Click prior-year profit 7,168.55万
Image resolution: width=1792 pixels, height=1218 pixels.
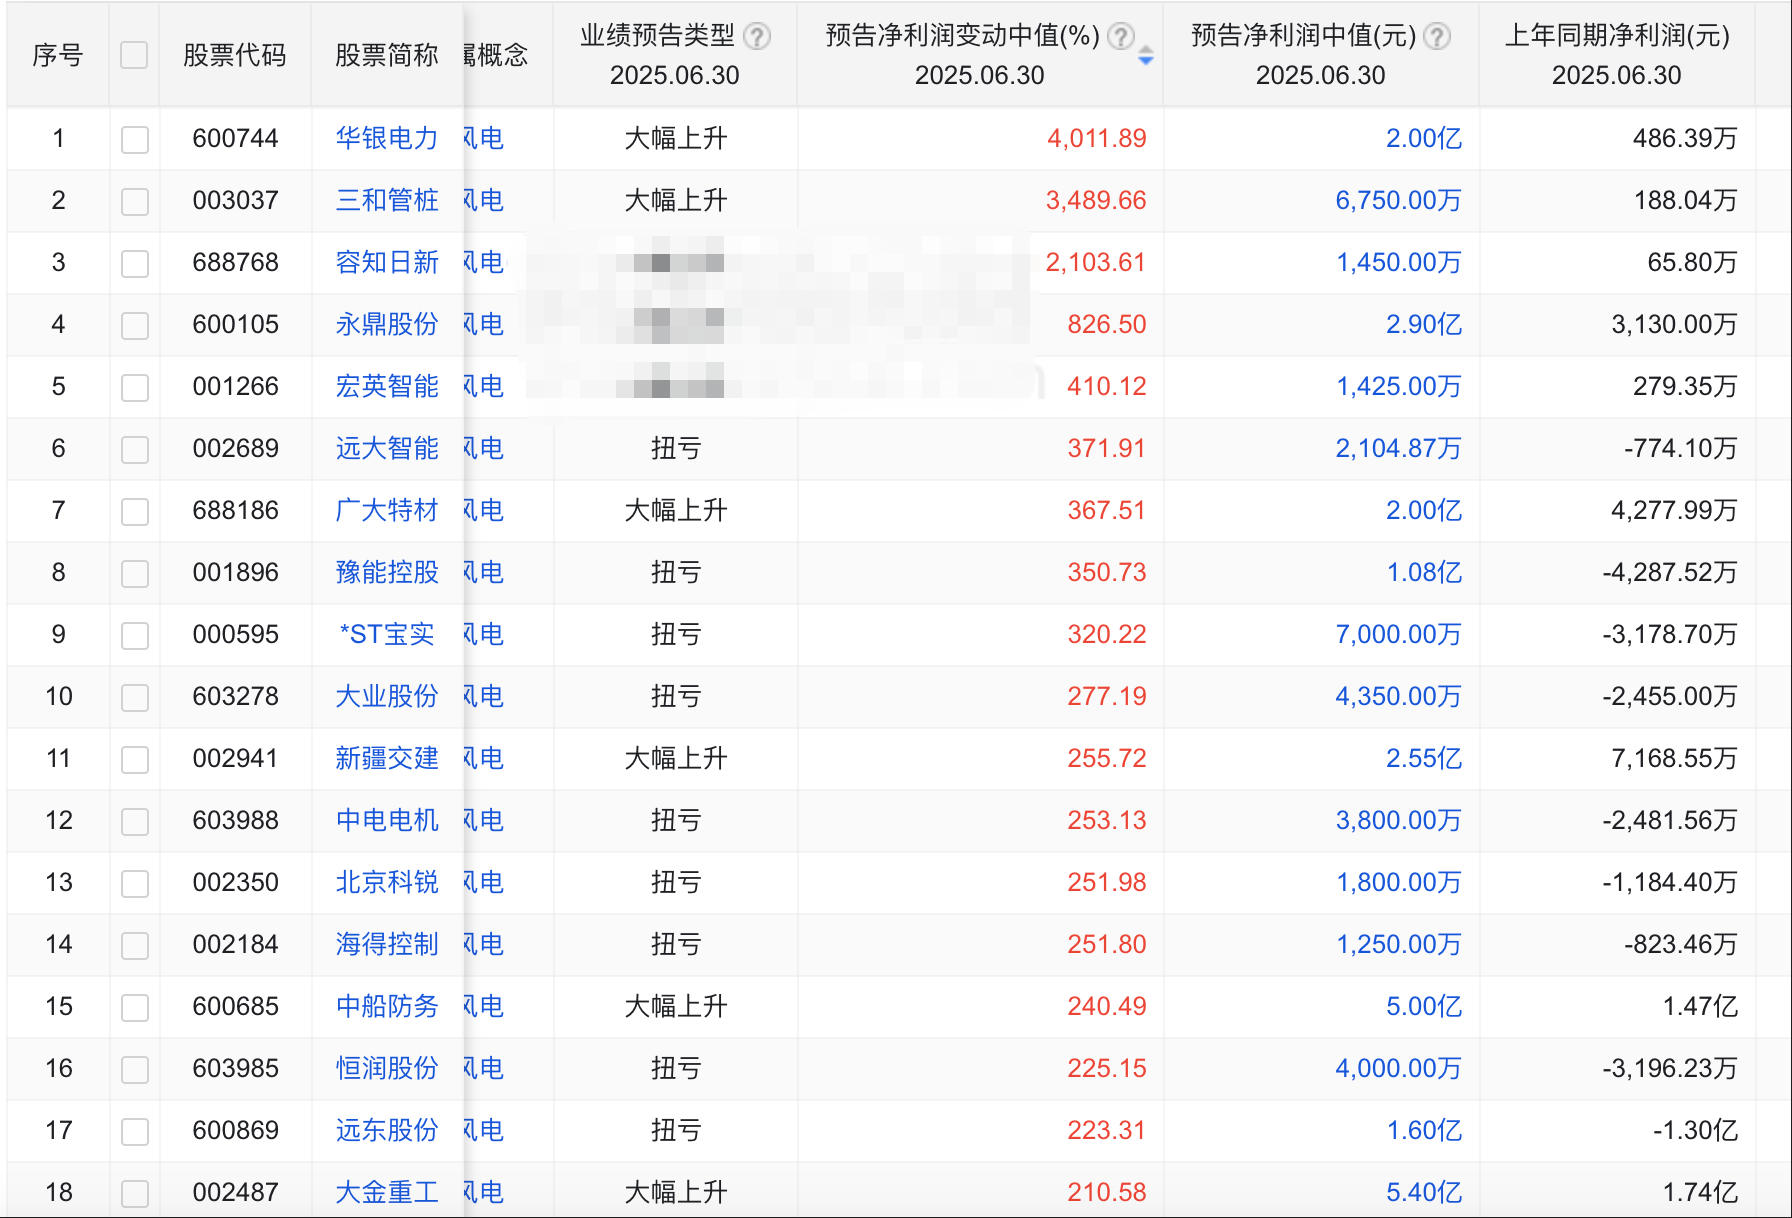[1674, 758]
